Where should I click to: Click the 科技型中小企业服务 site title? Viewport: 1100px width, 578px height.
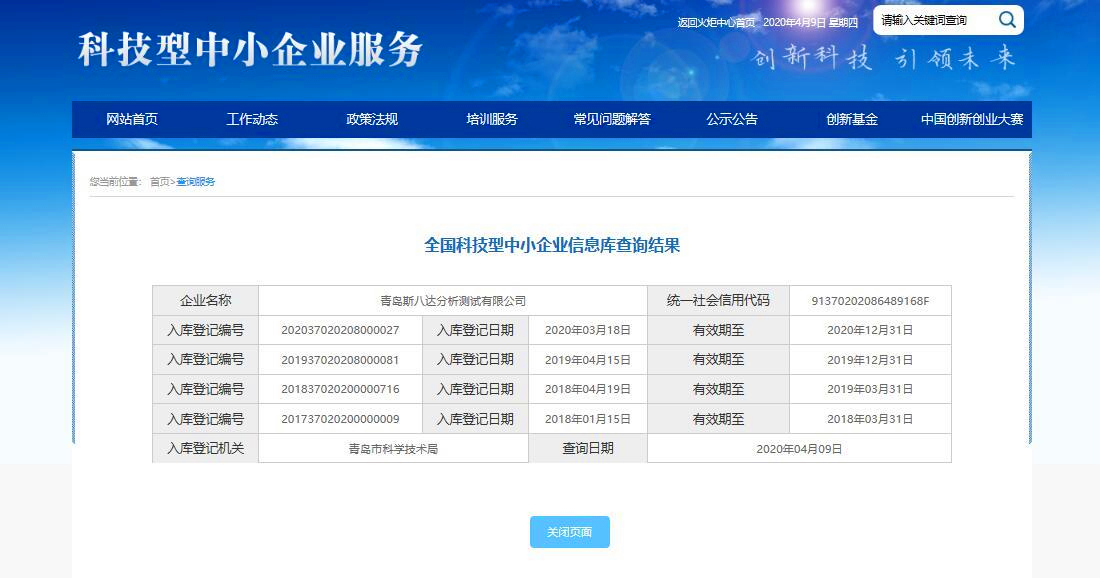pyautogui.click(x=250, y=50)
